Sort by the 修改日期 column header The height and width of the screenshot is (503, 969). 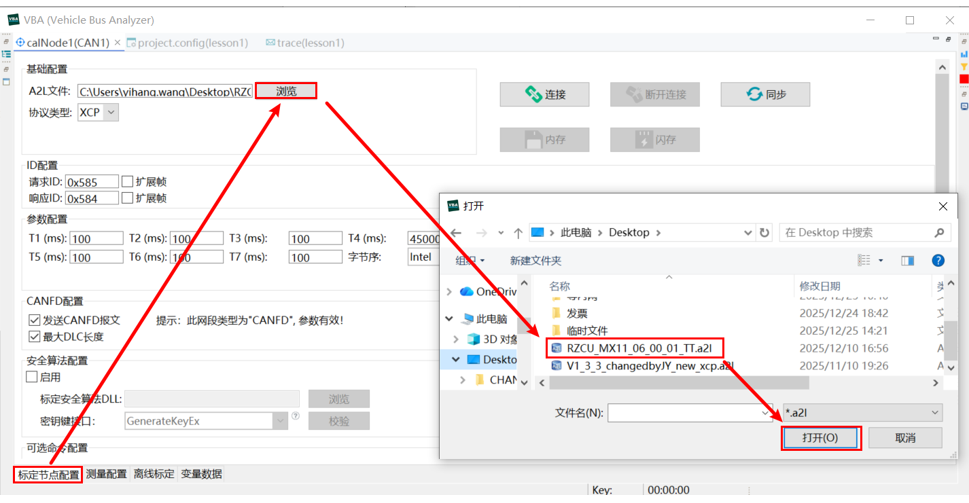[820, 286]
